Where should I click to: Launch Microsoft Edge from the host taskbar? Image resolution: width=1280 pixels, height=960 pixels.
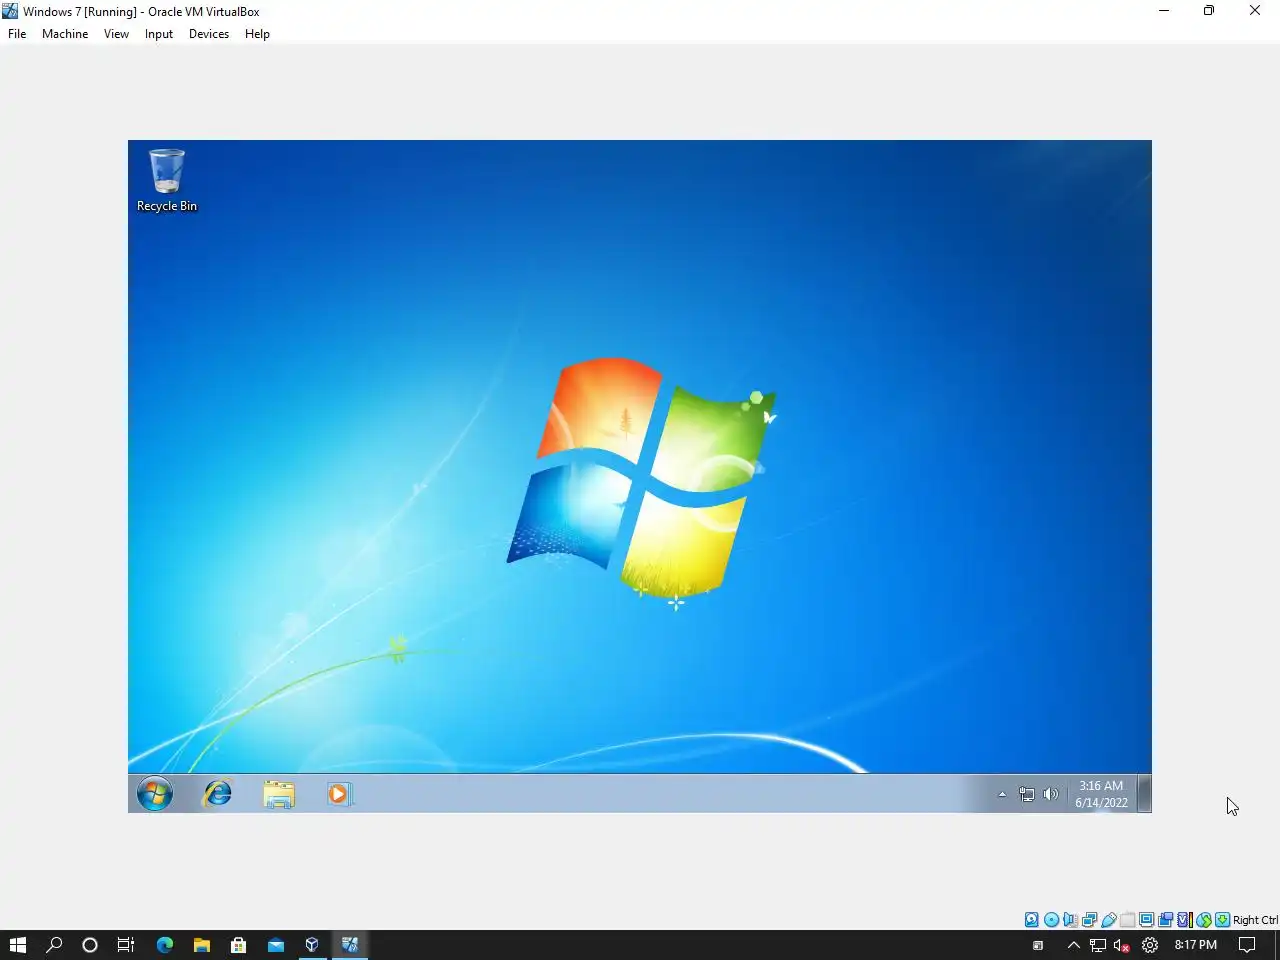(x=165, y=945)
